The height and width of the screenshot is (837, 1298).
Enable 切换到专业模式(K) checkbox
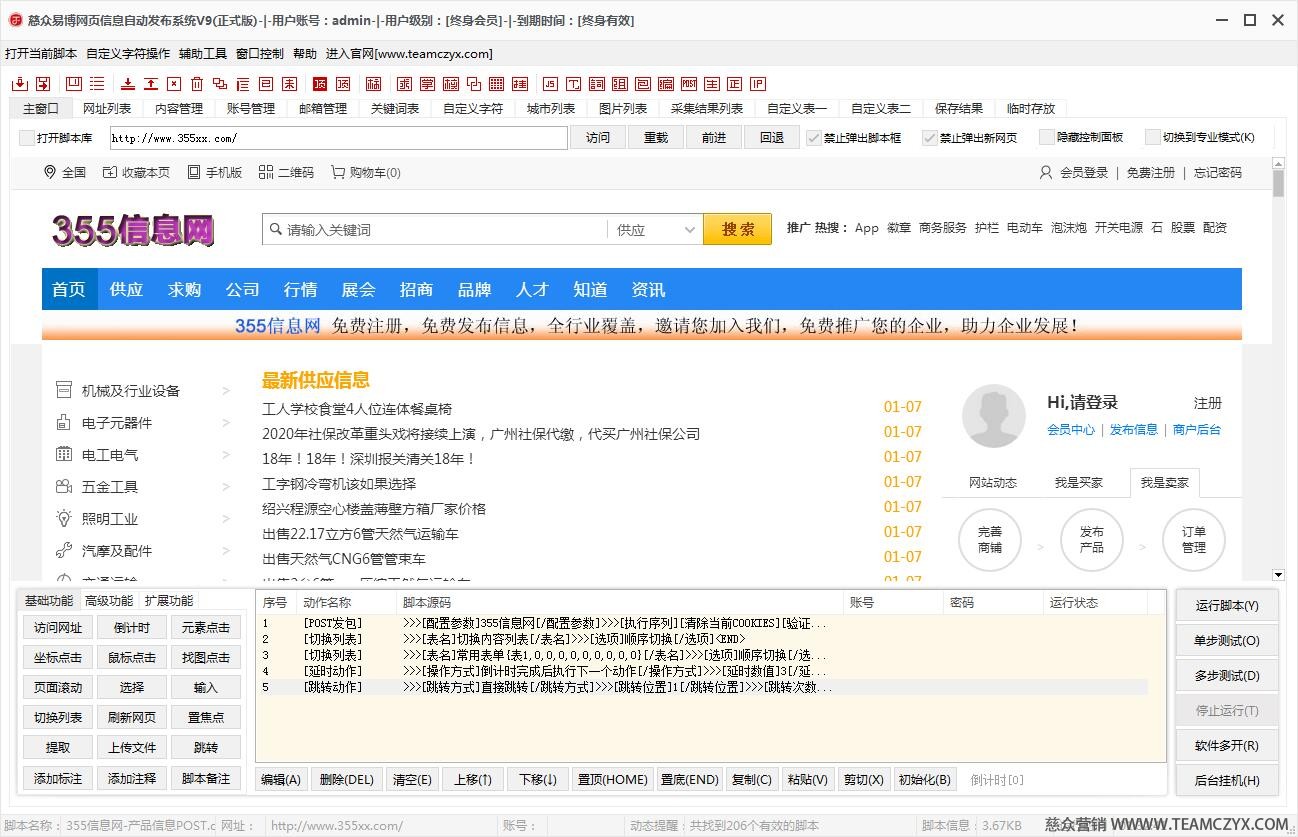(1154, 137)
